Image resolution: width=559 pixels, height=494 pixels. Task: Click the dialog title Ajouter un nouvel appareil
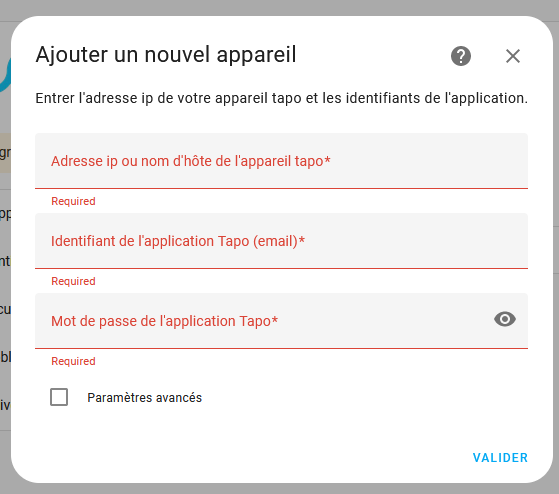tap(166, 55)
